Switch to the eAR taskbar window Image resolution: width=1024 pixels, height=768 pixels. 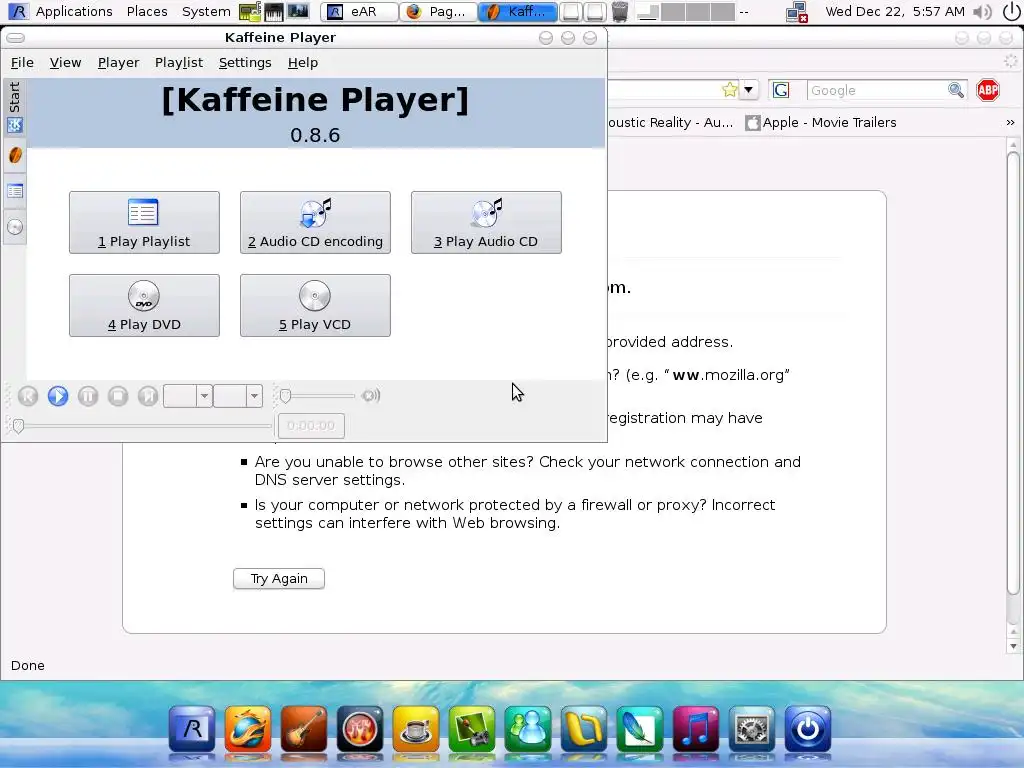click(x=359, y=12)
